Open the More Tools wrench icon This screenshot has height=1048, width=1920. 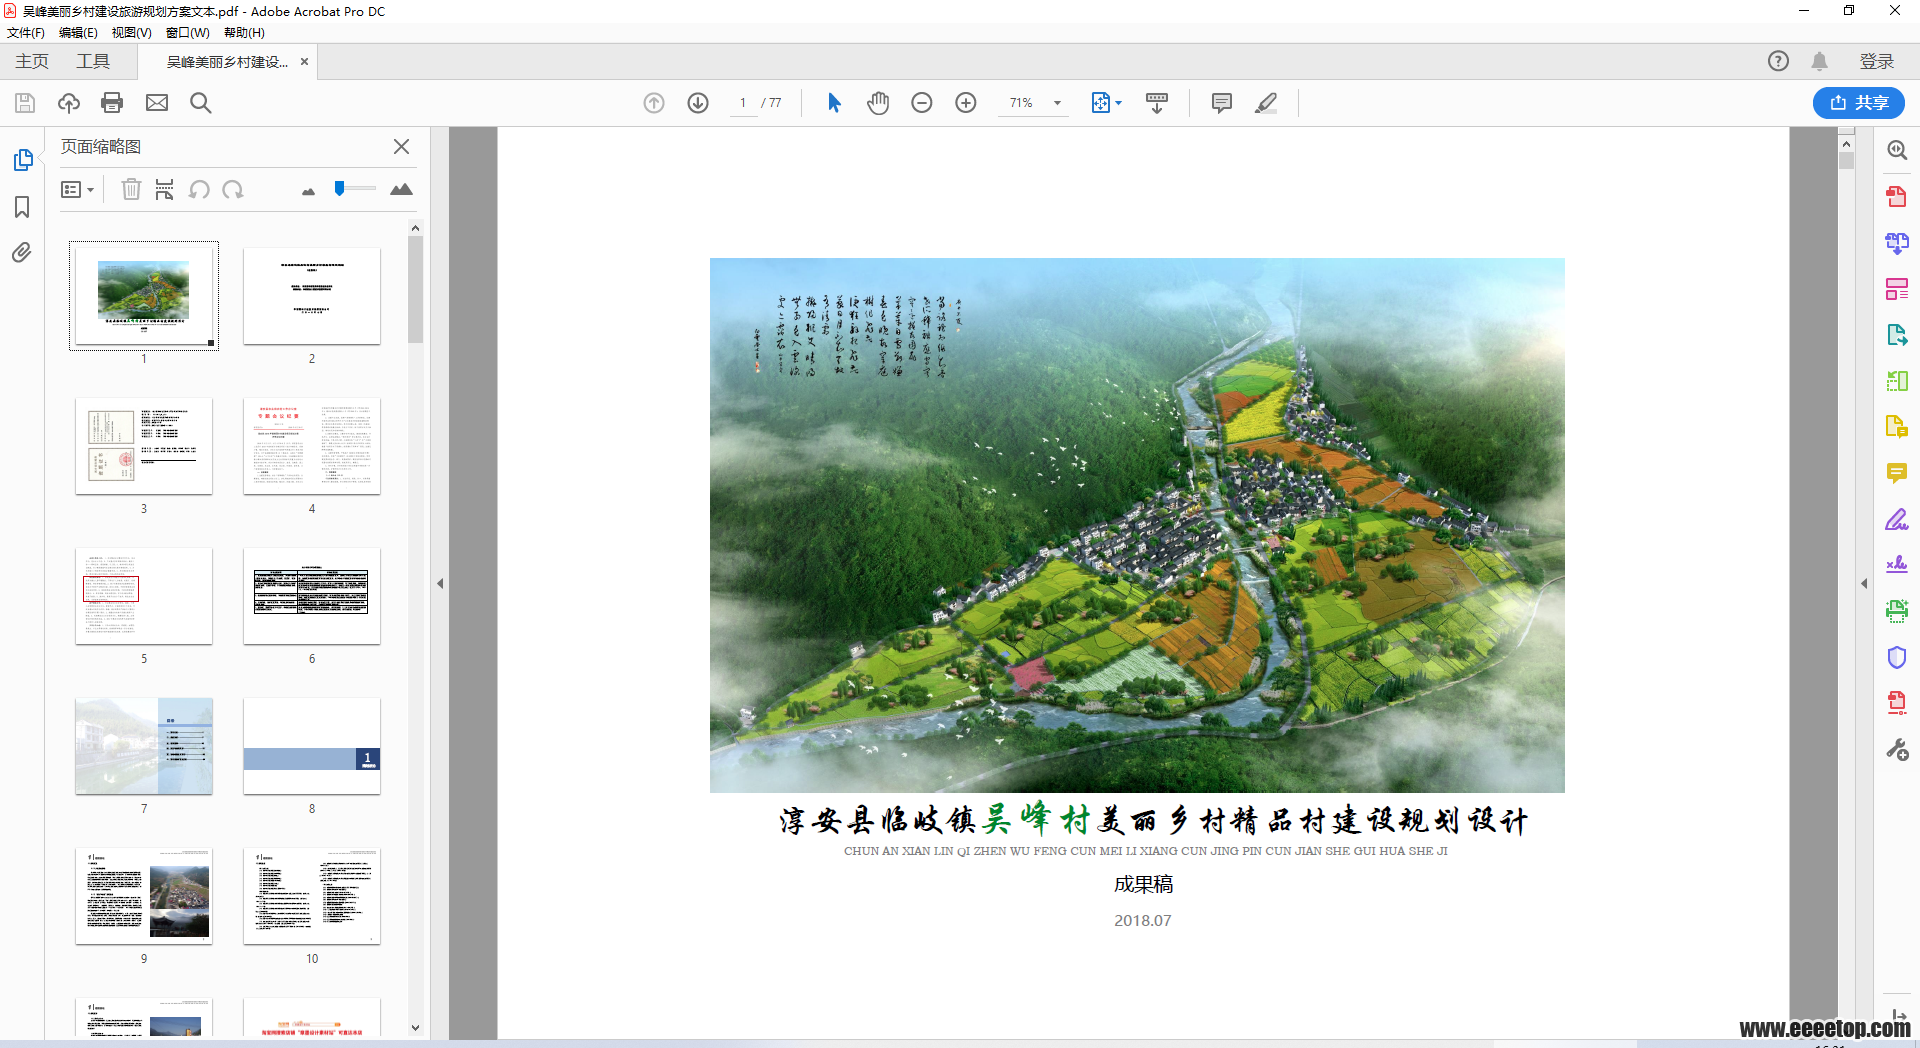click(x=1897, y=749)
